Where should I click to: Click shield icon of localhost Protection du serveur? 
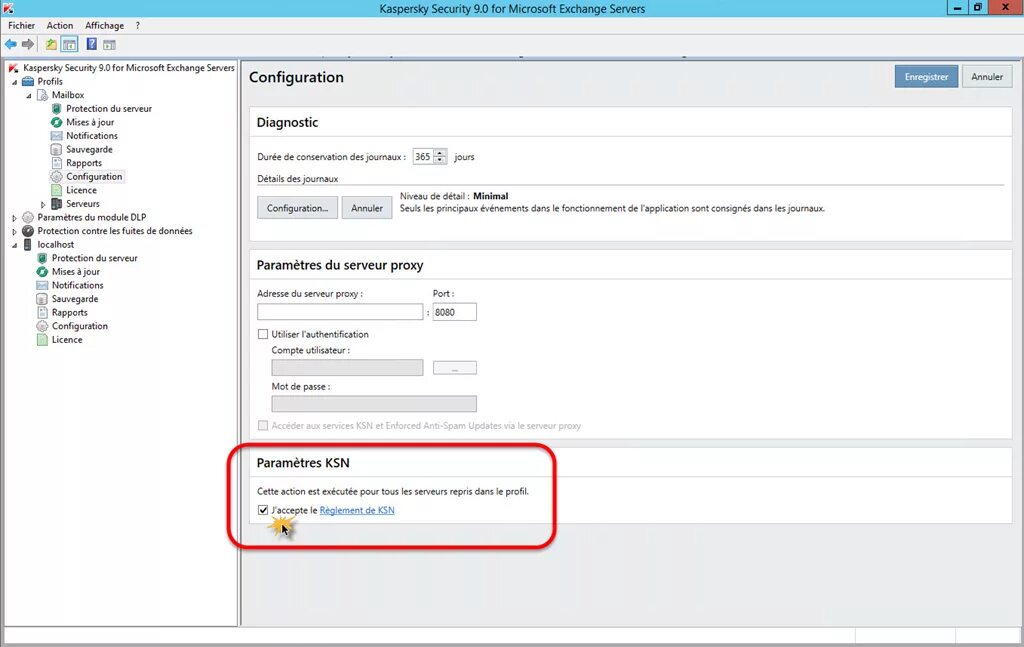coord(42,259)
